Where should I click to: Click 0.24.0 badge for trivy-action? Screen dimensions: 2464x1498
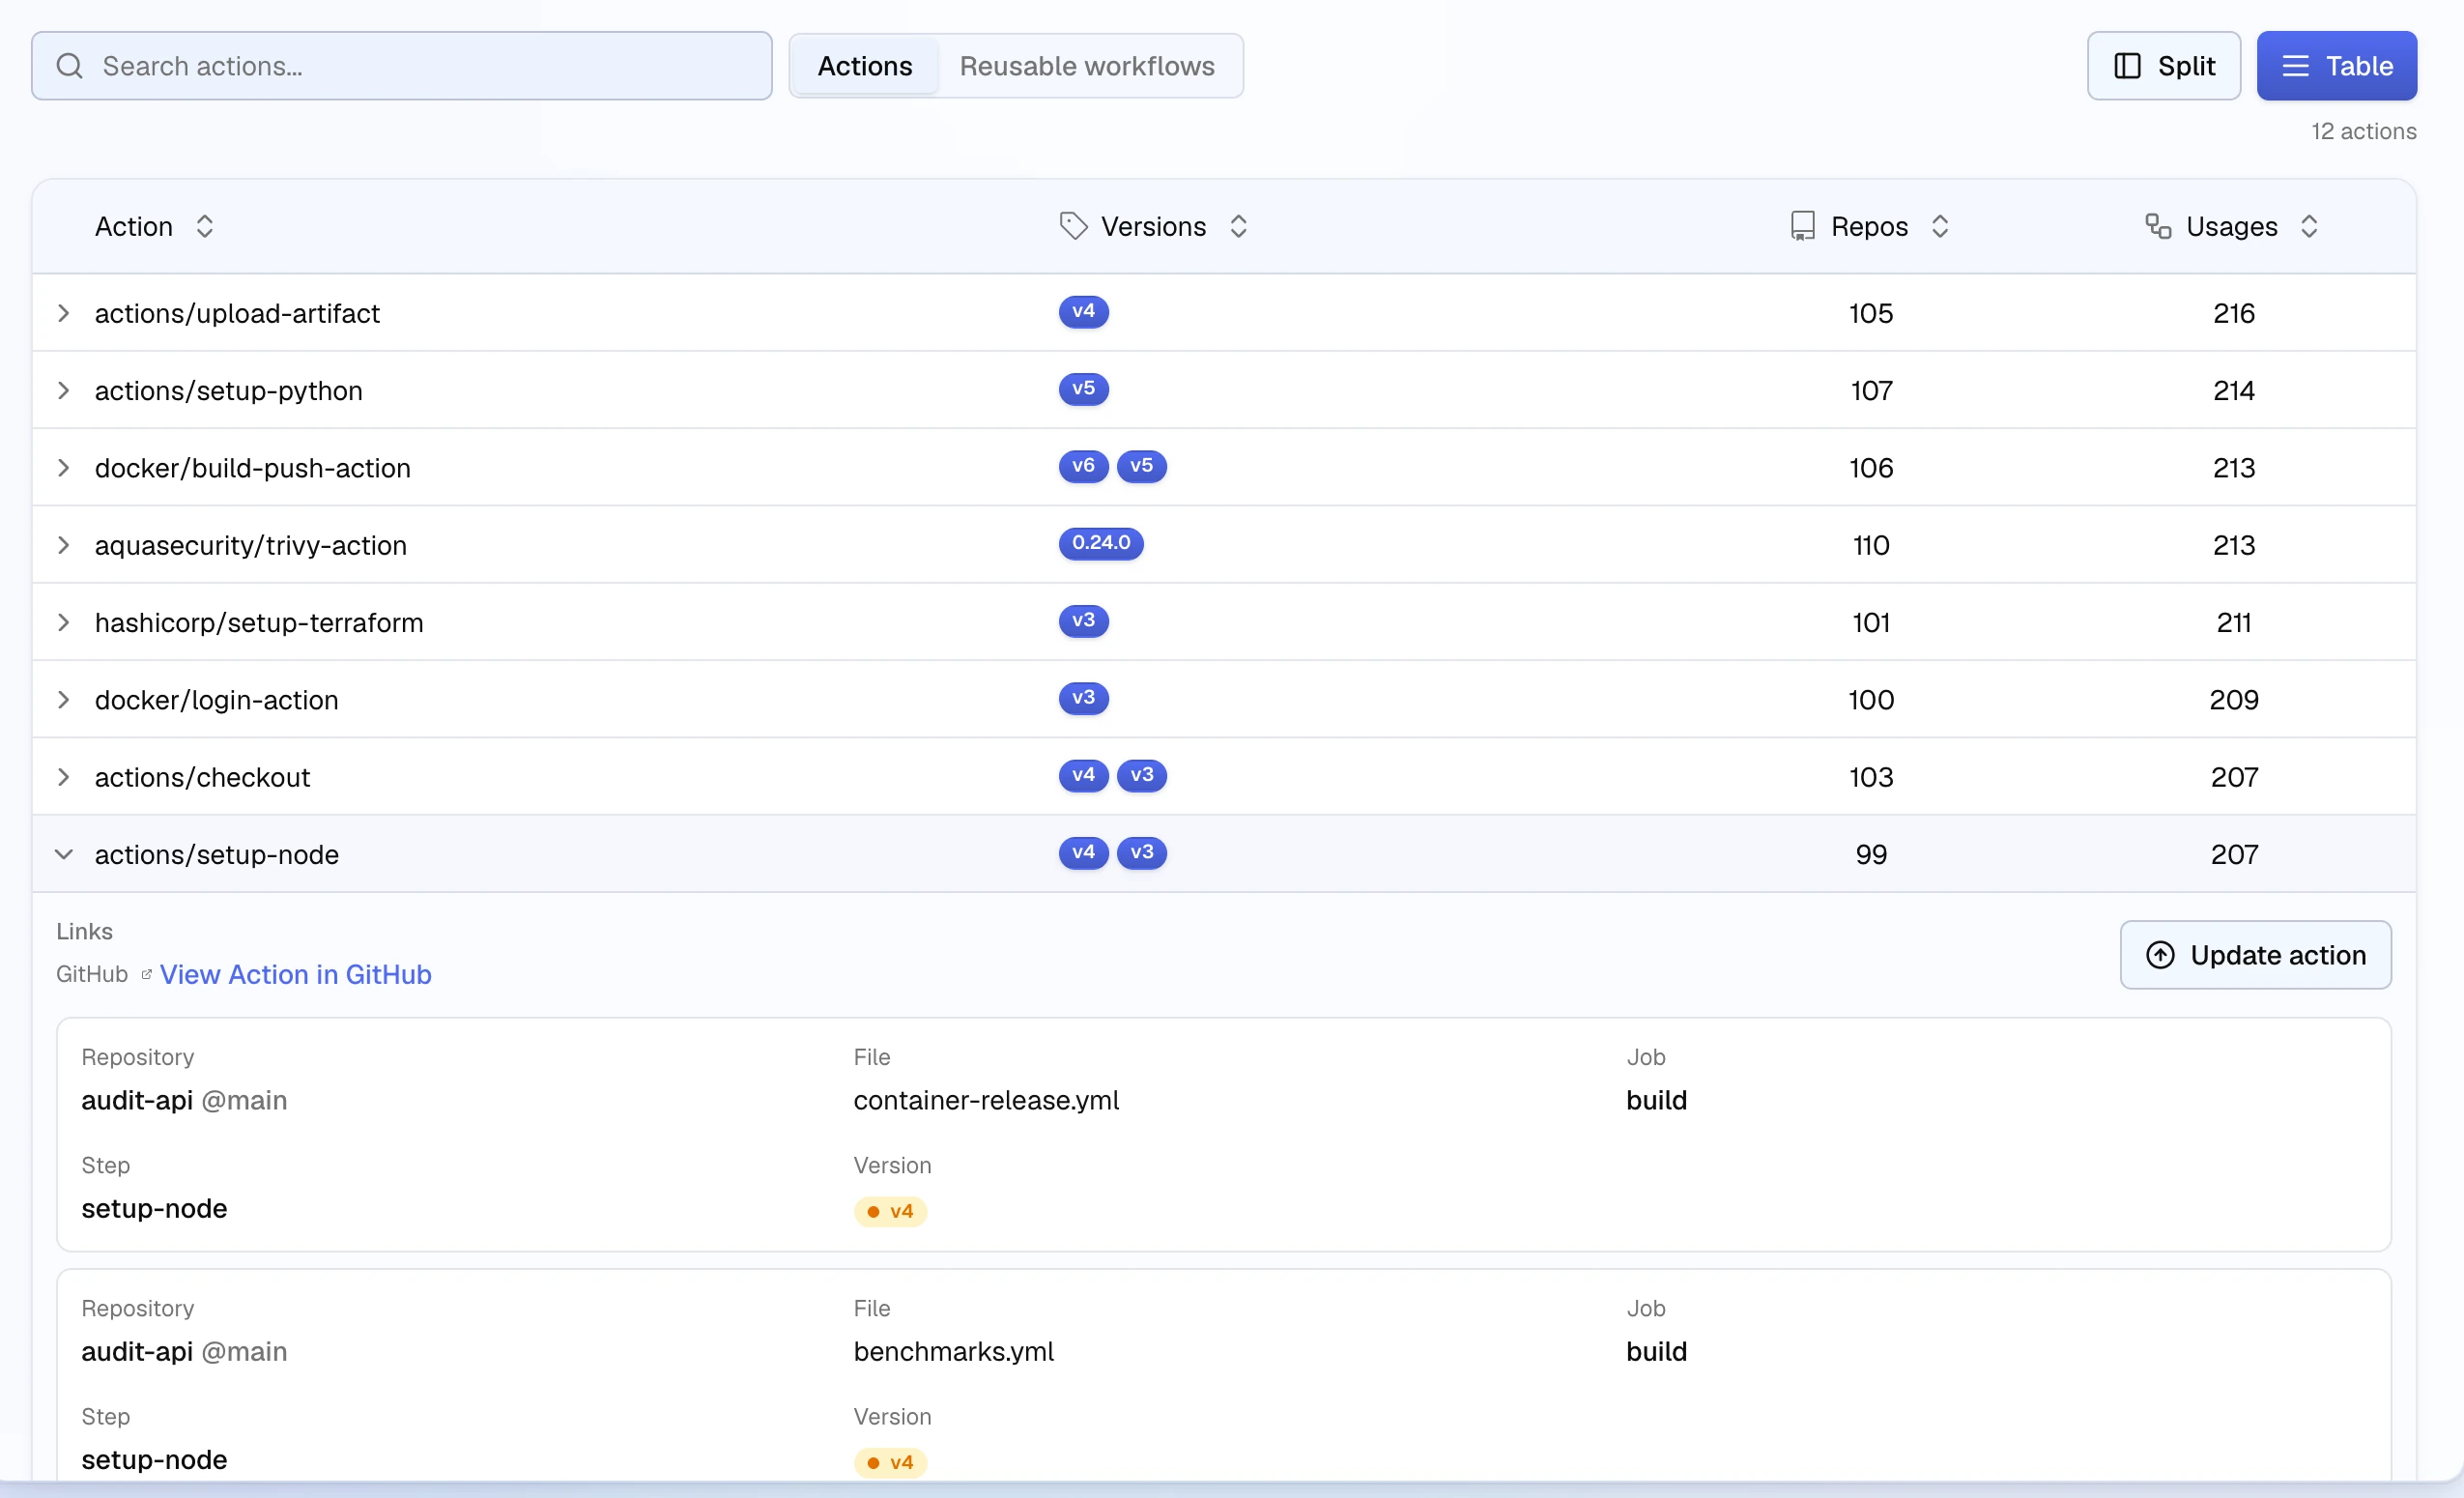pyautogui.click(x=1101, y=543)
